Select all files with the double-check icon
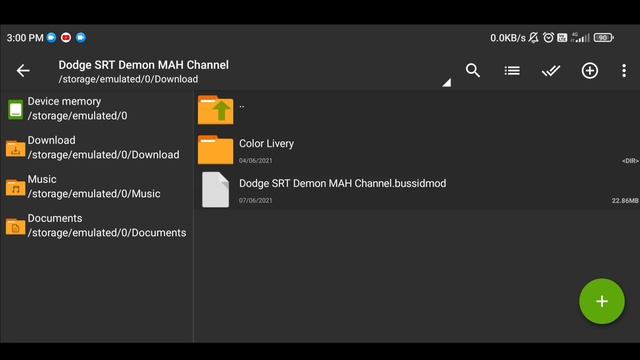This screenshot has width=640, height=360. click(551, 71)
